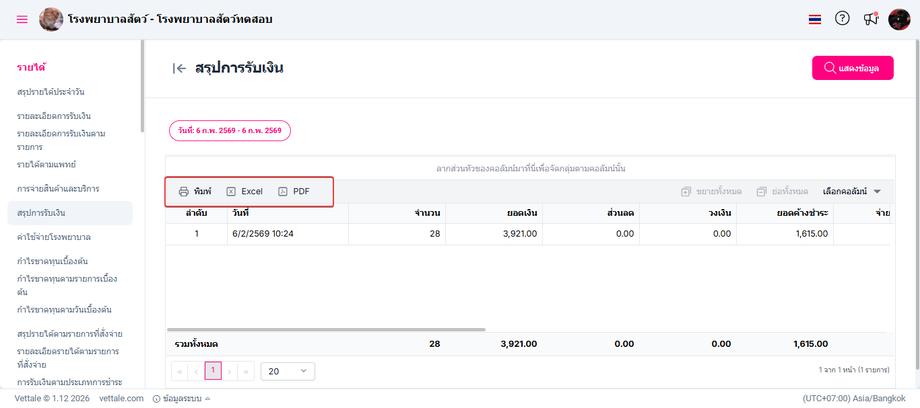This screenshot has height=408, width=920.
Task: Print the report with พิมพ์
Action: 195,191
